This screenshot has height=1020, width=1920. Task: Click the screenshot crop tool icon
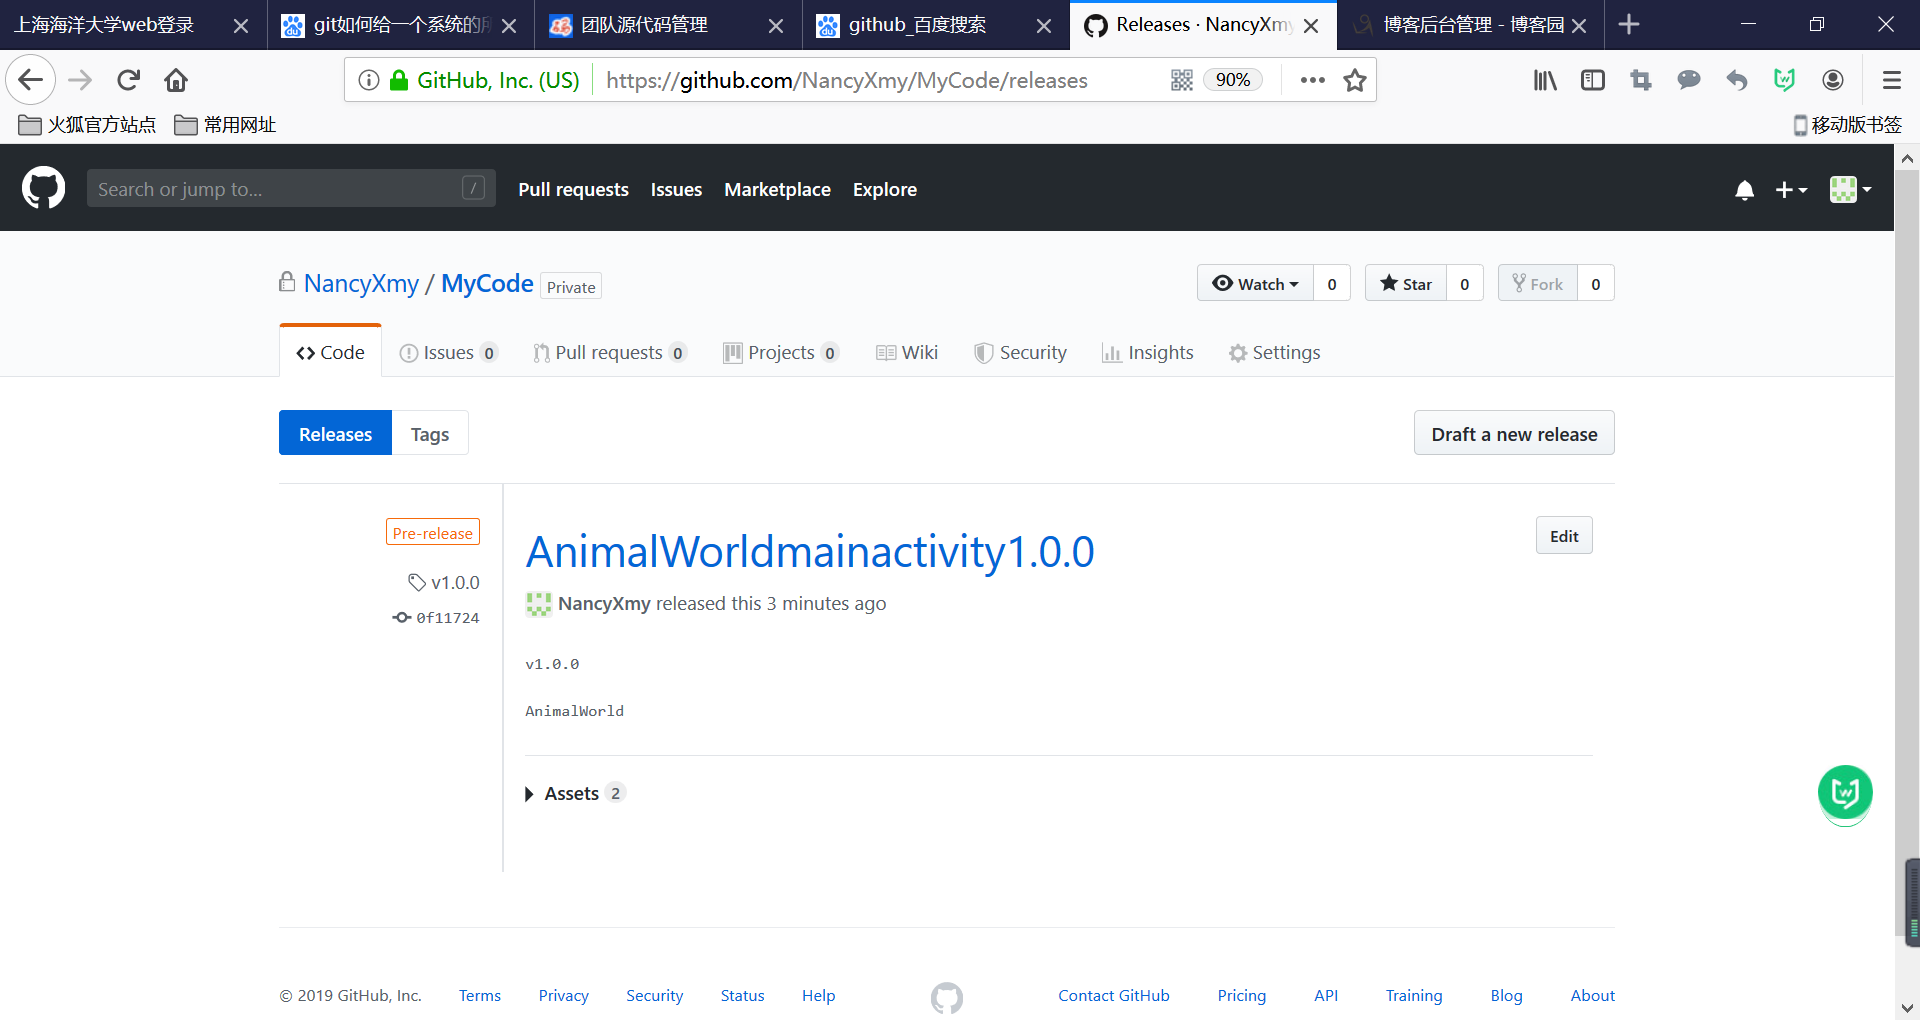(1641, 80)
